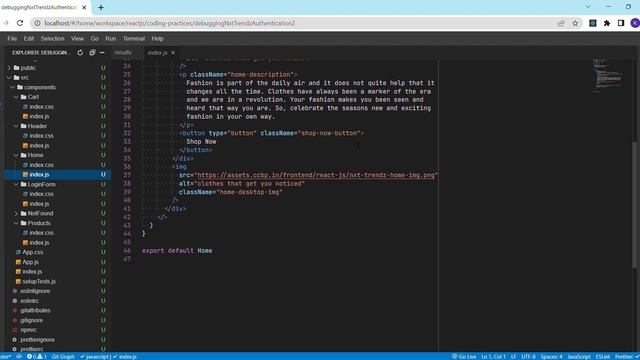Open index.js under Products folder
The image size is (640, 360).
pos(39,242)
